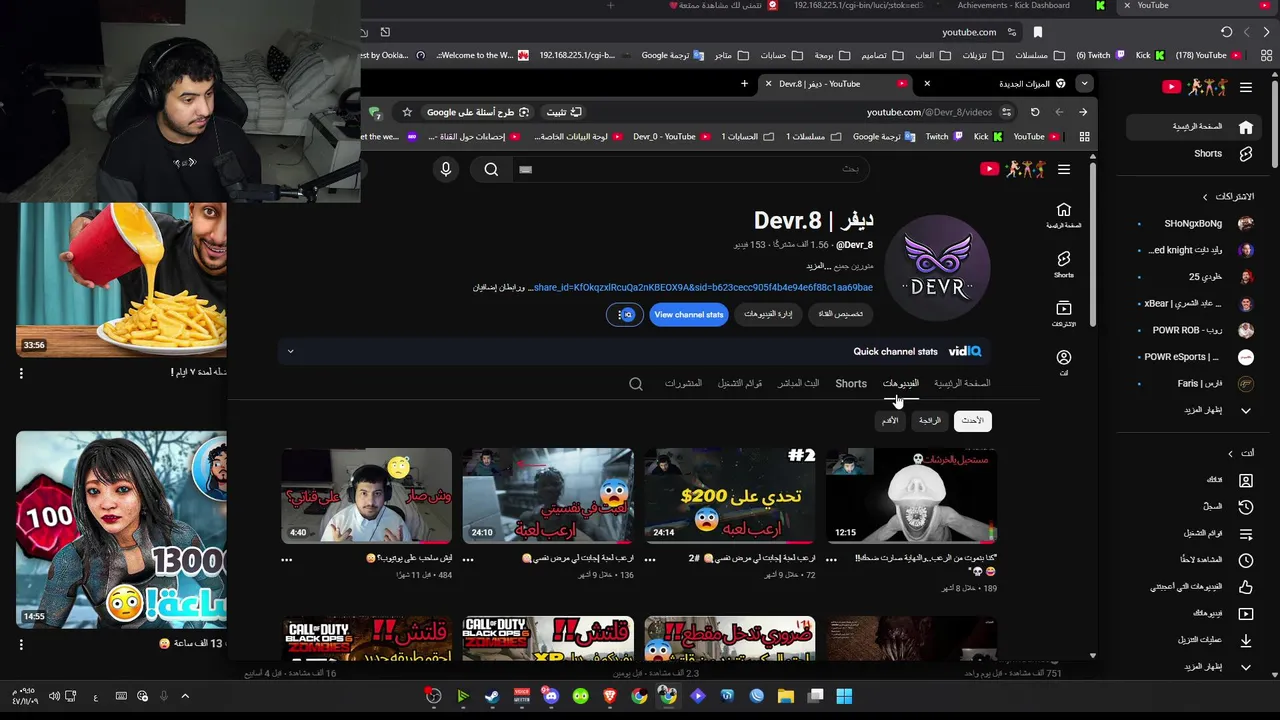Expand the Quick channel stats chevron

point(290,351)
